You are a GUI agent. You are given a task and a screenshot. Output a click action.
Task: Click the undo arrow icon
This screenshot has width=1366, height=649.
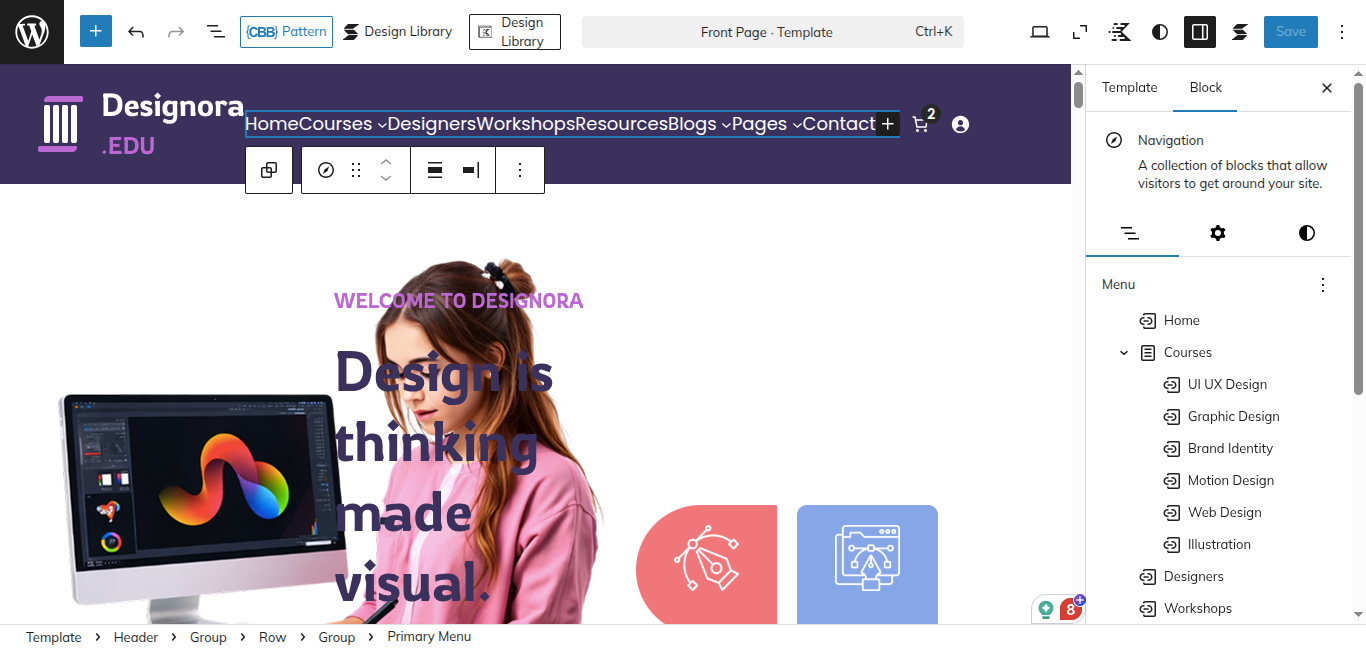pos(136,32)
